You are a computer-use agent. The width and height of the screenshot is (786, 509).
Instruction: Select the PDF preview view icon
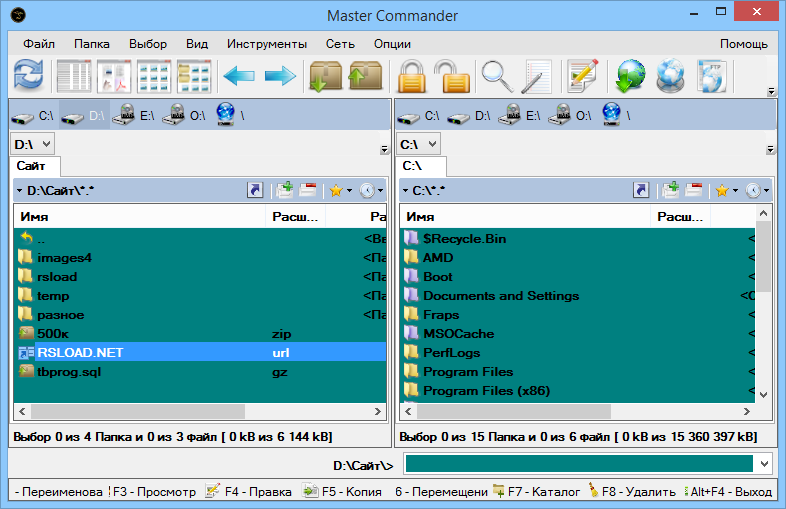click(114, 76)
